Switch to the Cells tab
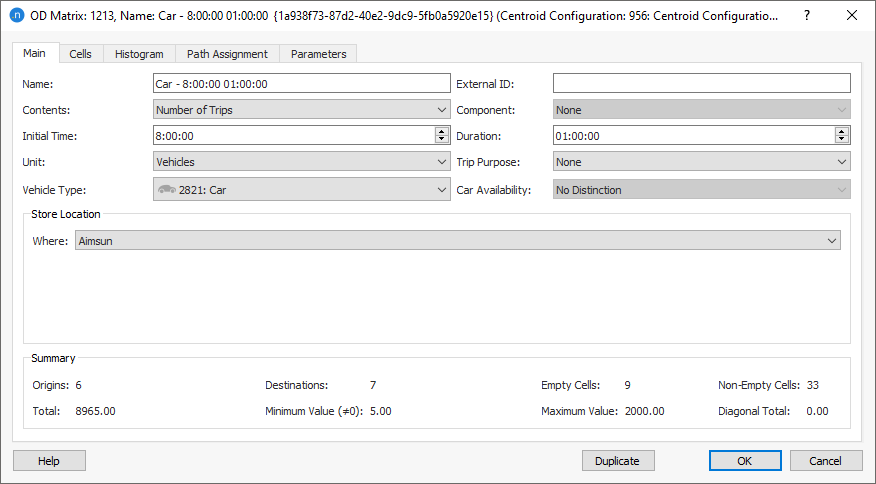This screenshot has width=876, height=484. tap(80, 54)
